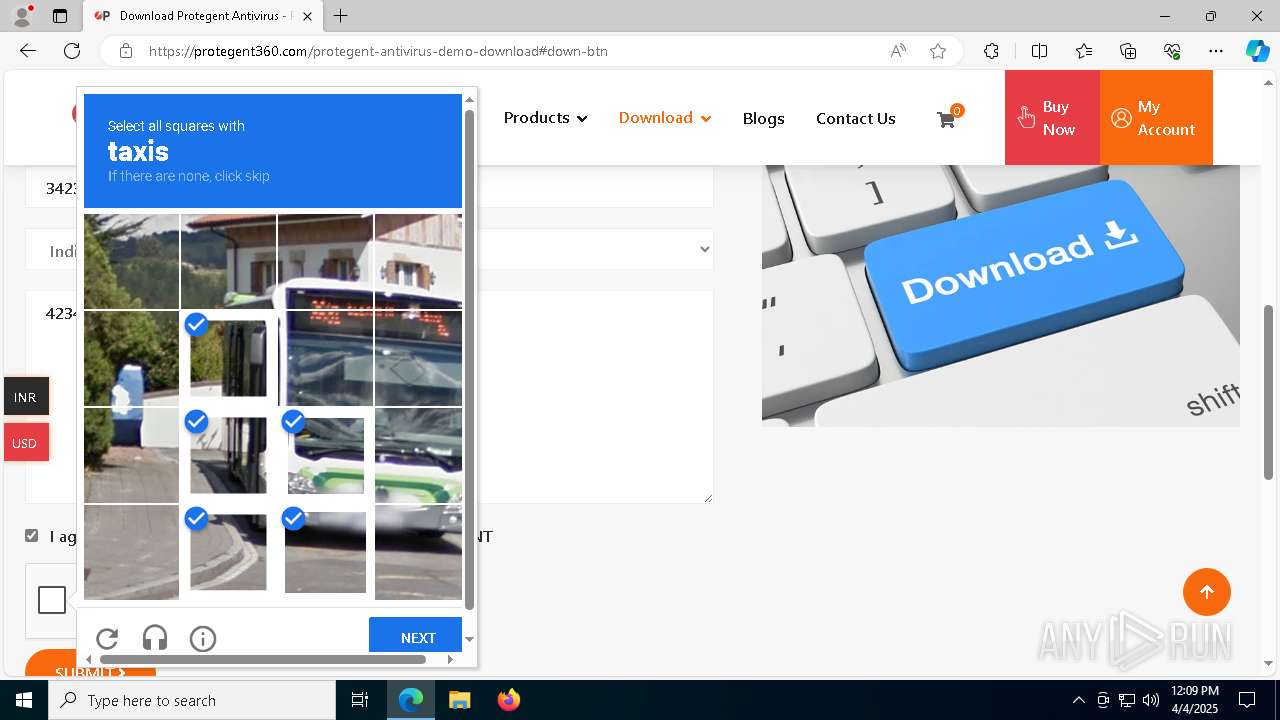Viewport: 1280px width, 720px height.
Task: Click the Buy Now button
Action: (1052, 118)
